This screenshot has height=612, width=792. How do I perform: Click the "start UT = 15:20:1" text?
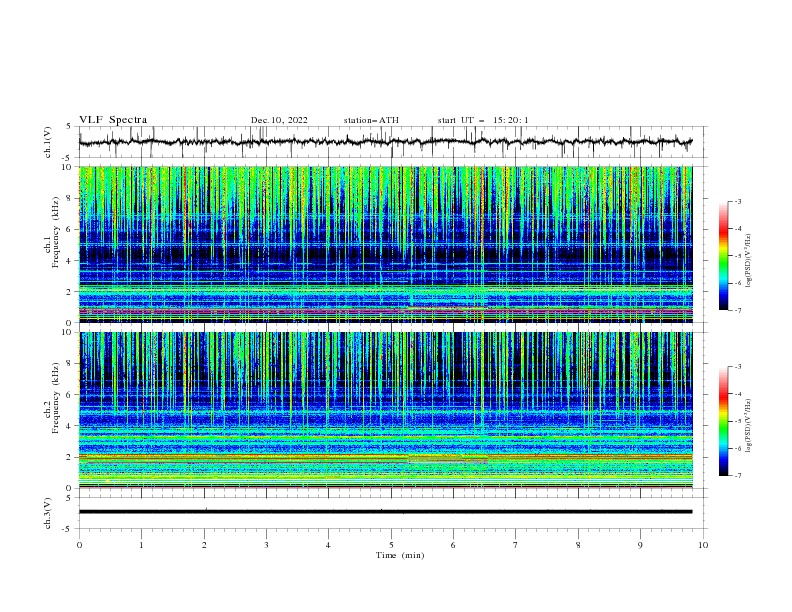(x=483, y=120)
